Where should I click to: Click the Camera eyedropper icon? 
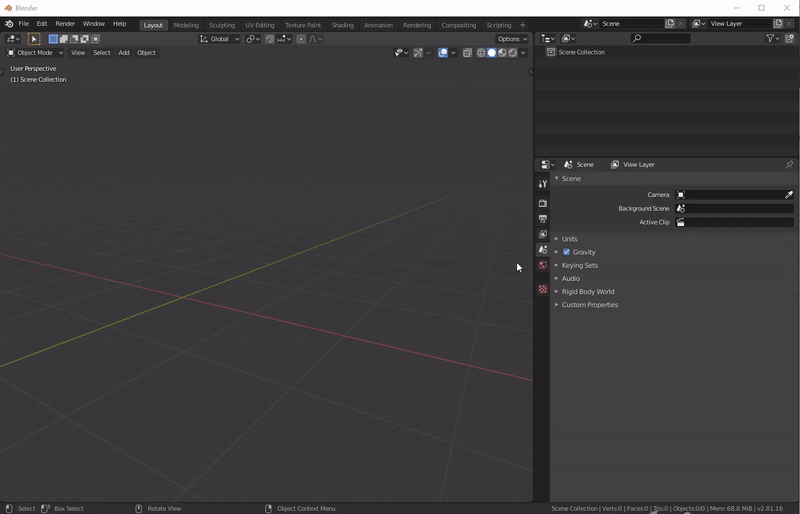pyautogui.click(x=789, y=194)
